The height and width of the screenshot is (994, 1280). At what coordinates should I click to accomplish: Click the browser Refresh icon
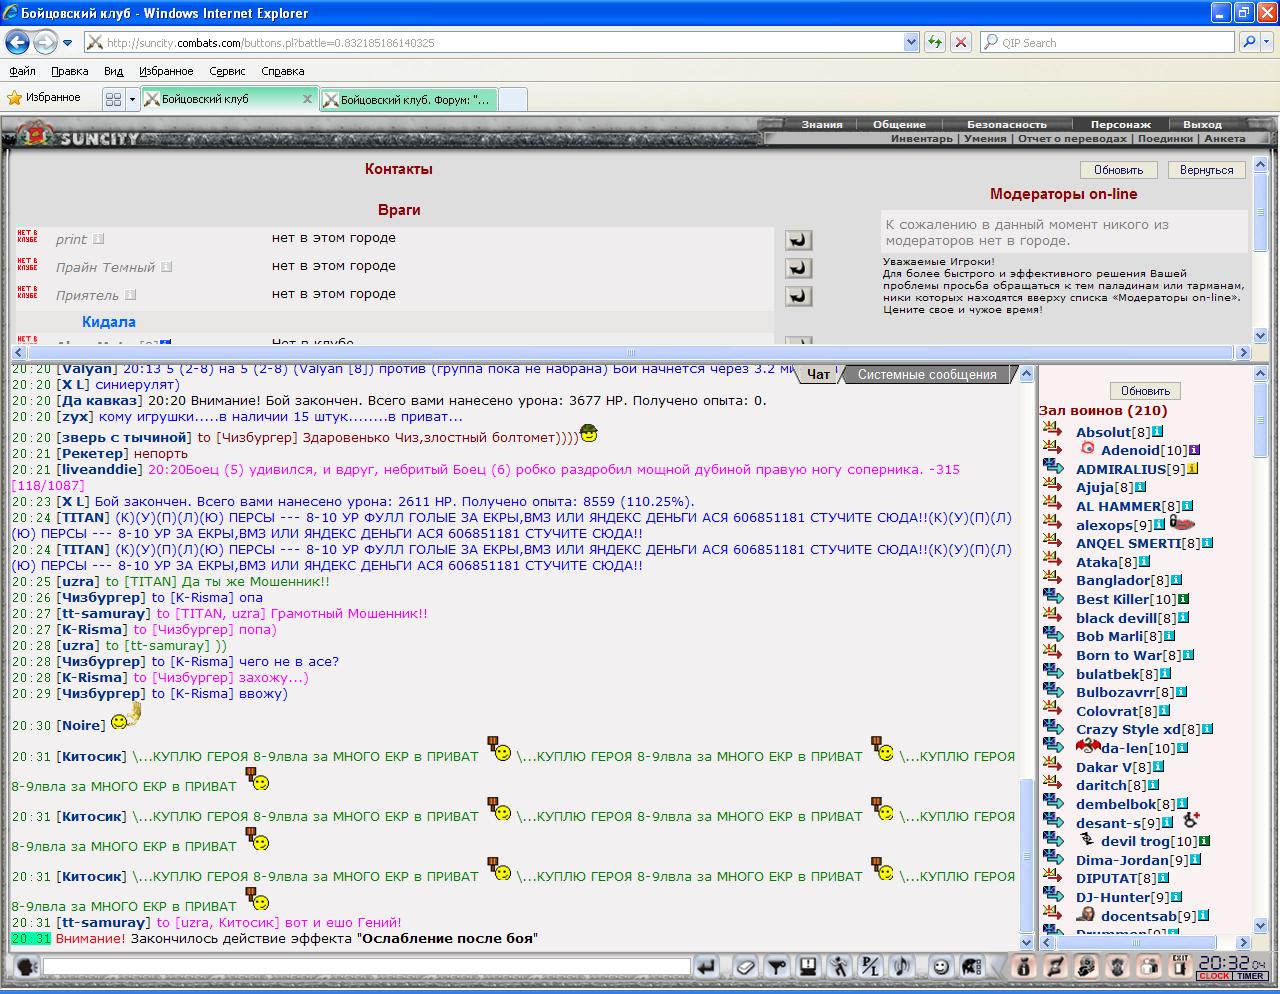click(x=935, y=42)
